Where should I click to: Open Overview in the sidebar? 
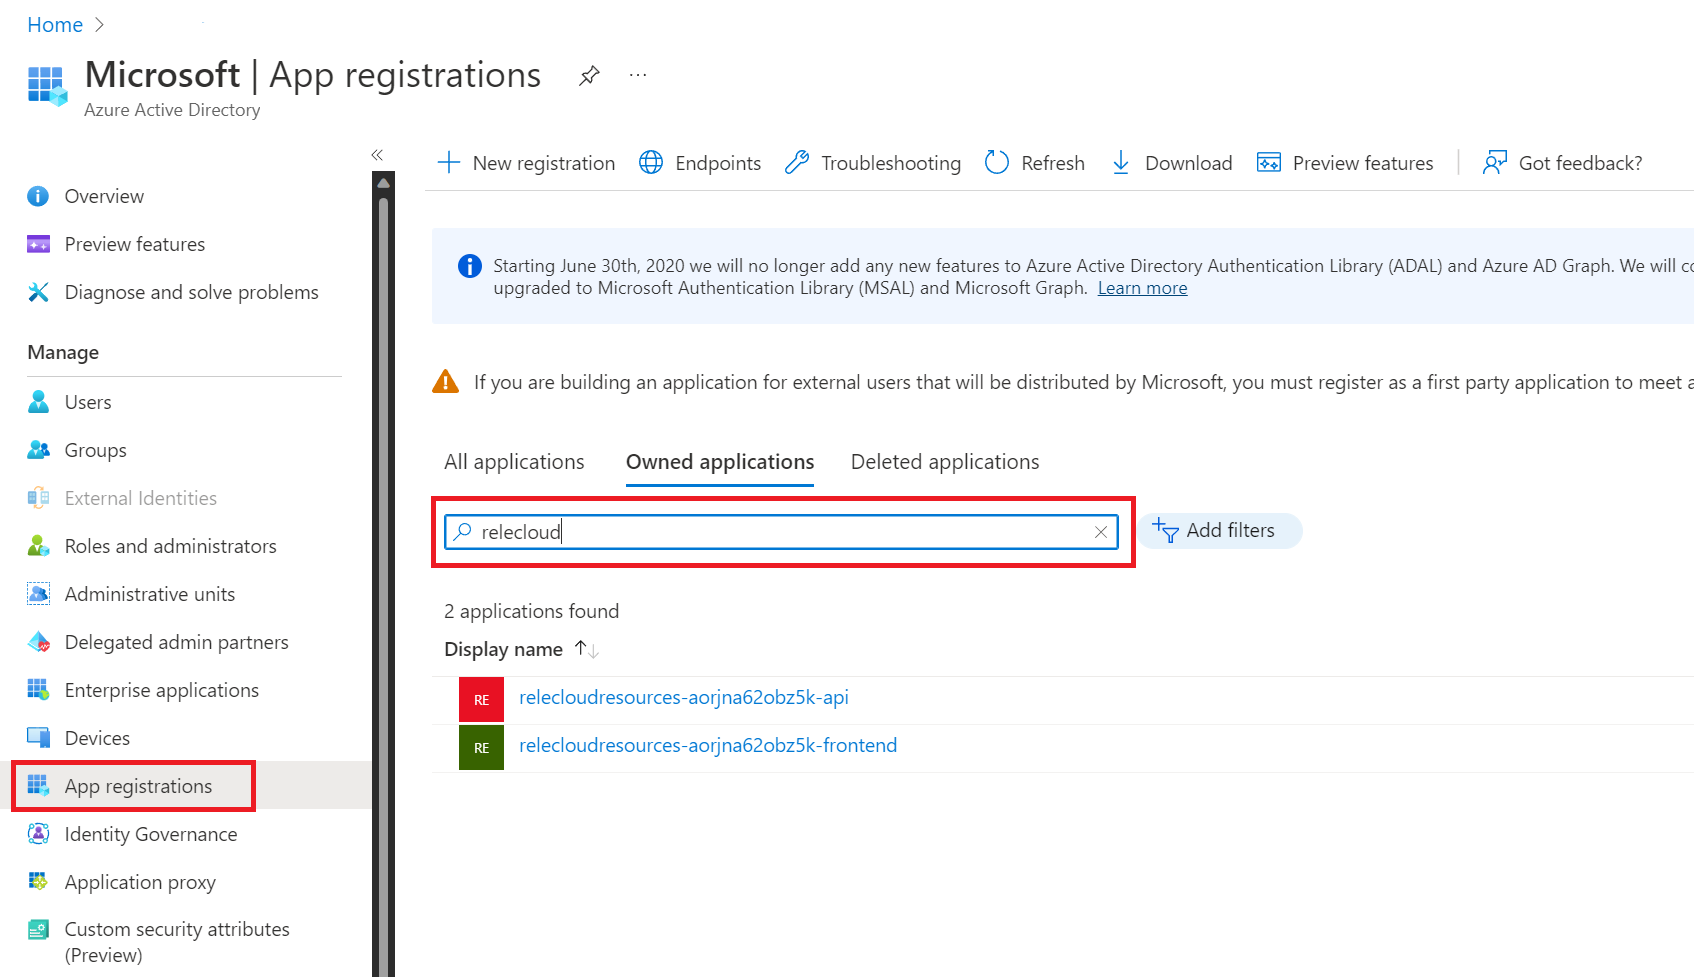104,196
